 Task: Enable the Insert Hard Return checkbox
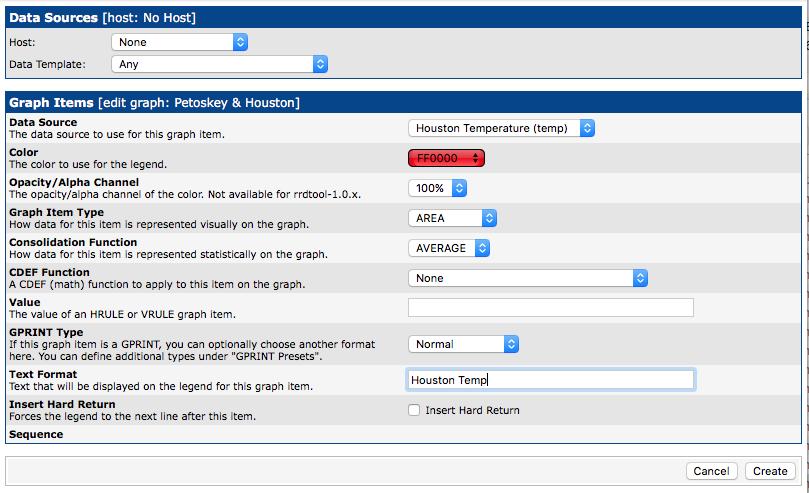(x=414, y=410)
